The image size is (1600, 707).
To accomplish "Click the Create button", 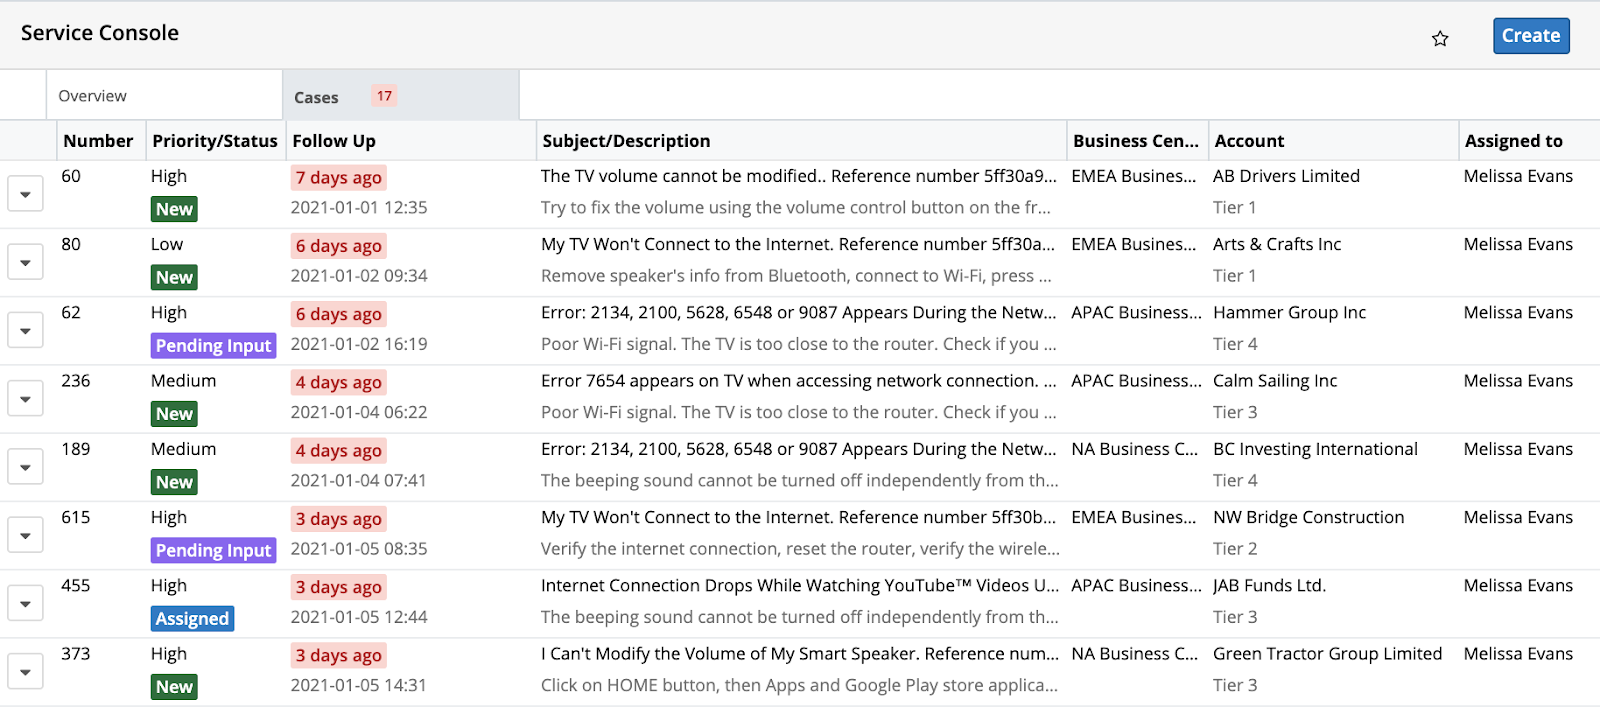I will 1530,36.
